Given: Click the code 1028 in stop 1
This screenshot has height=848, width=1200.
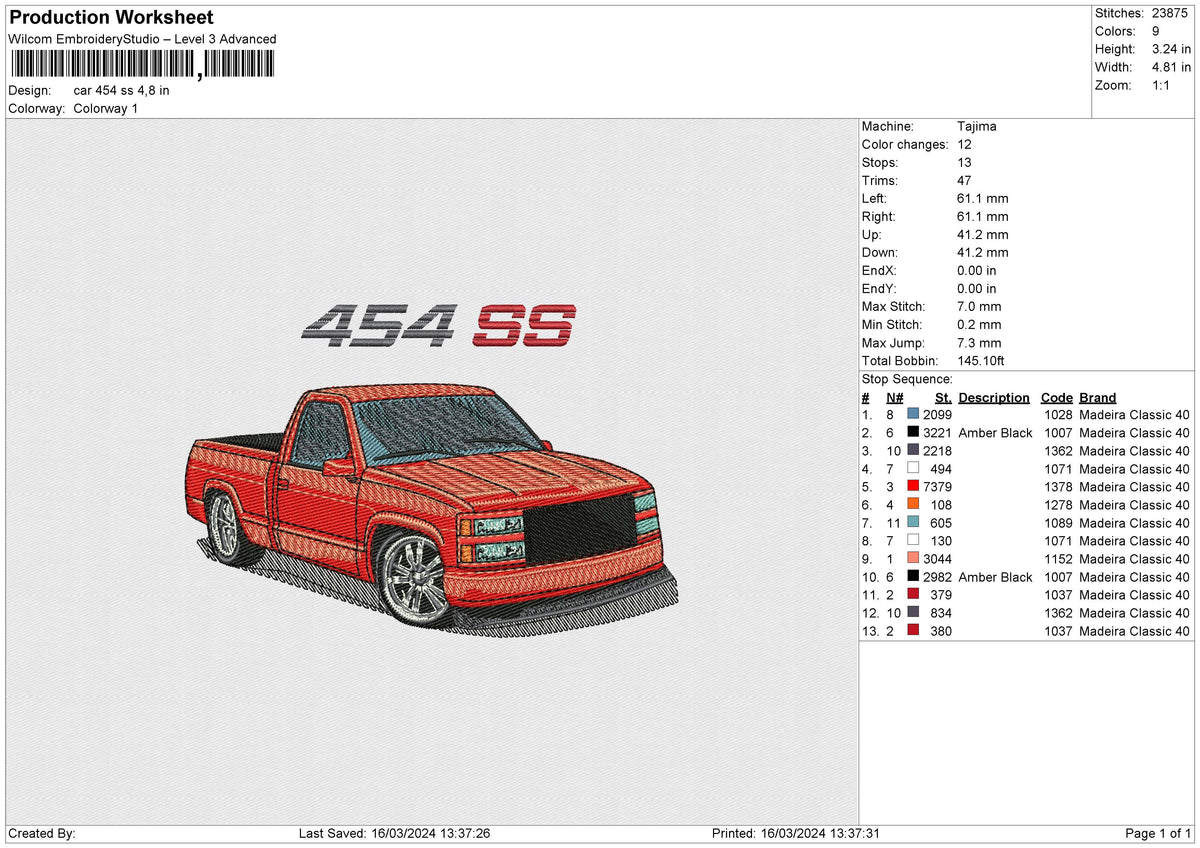Looking at the screenshot, I should [1058, 415].
